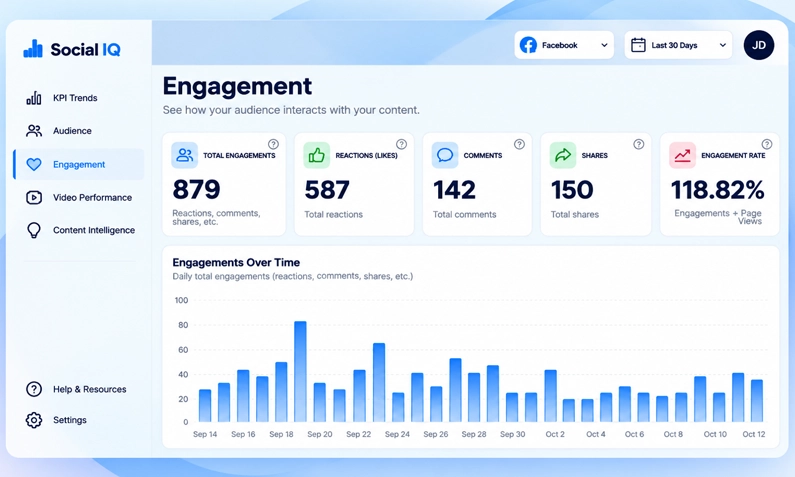The image size is (795, 477).
Task: Click the Engagements Over Time heading
Action: (236, 263)
